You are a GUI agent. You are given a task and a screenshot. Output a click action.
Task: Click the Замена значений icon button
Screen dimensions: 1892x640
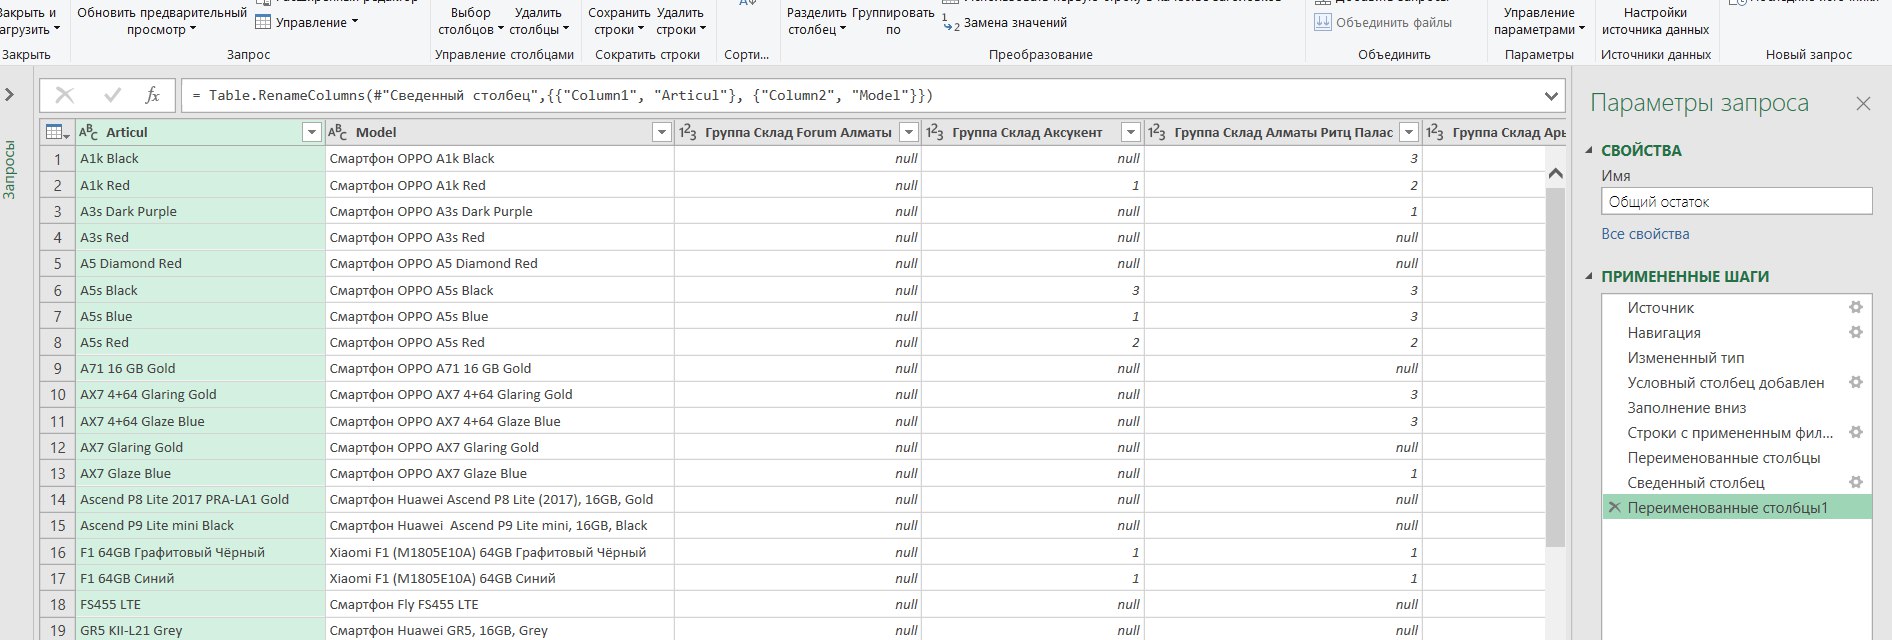pyautogui.click(x=951, y=22)
